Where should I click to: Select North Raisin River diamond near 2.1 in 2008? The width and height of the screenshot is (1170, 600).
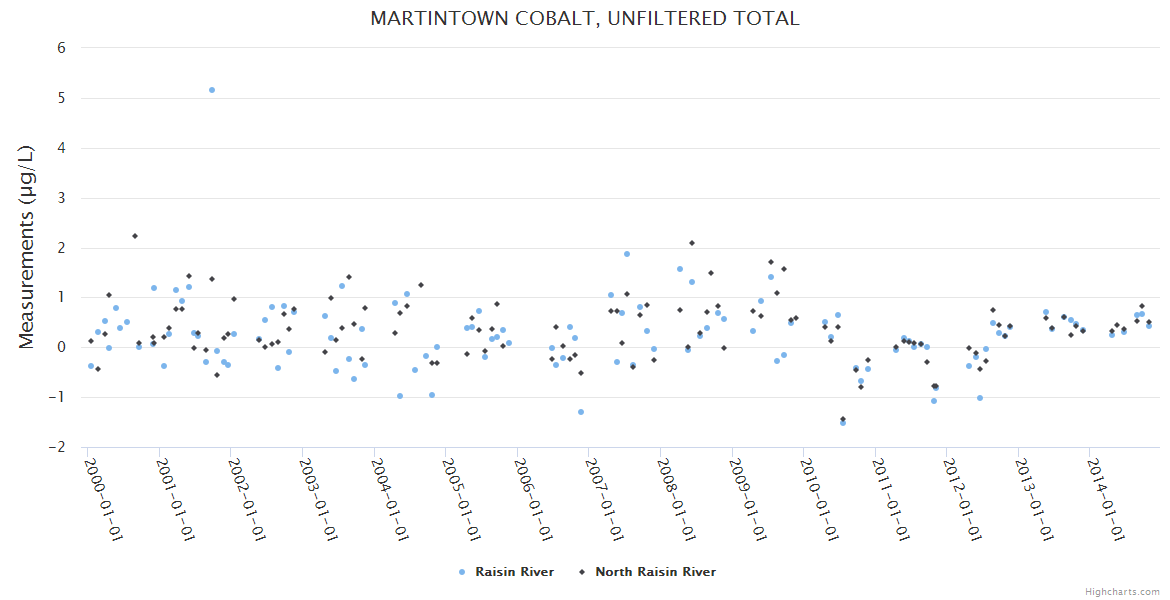tap(692, 243)
